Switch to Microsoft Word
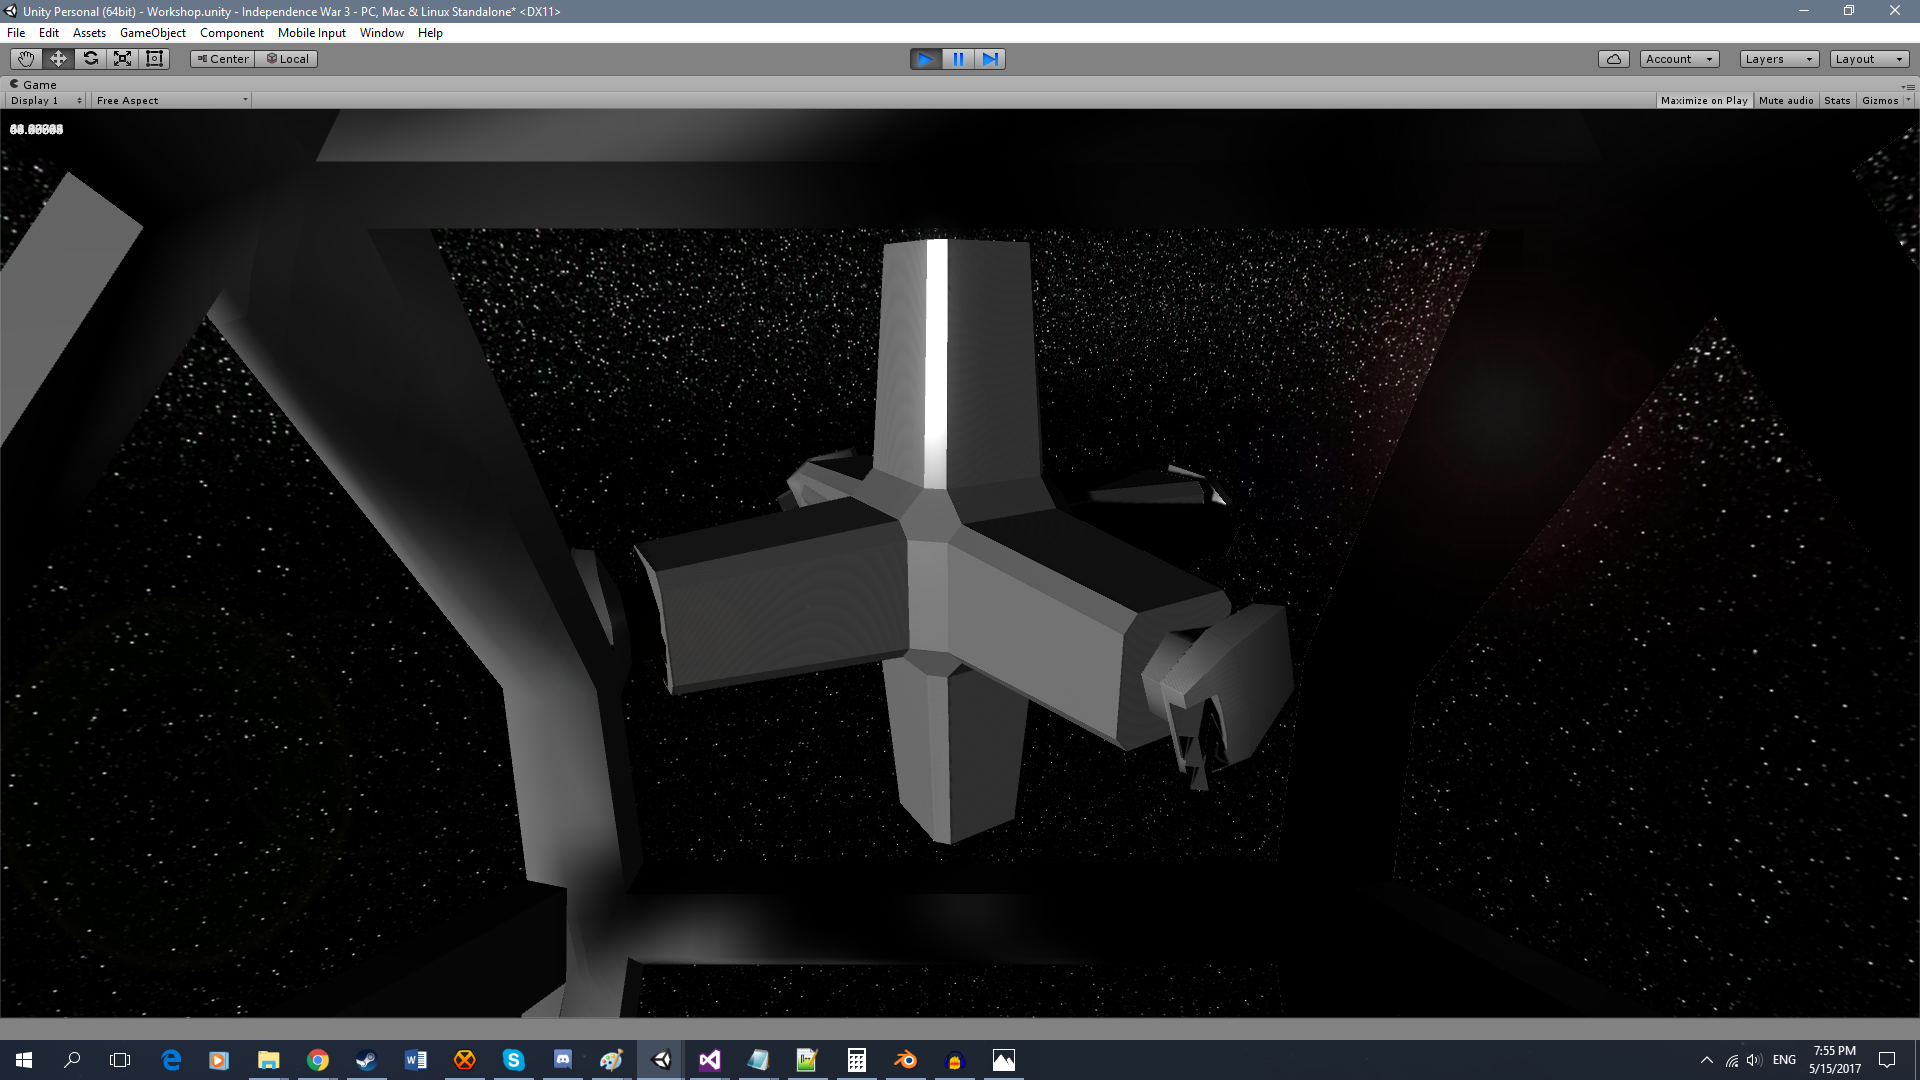Screen dimensions: 1920x1080 pyautogui.click(x=415, y=1060)
